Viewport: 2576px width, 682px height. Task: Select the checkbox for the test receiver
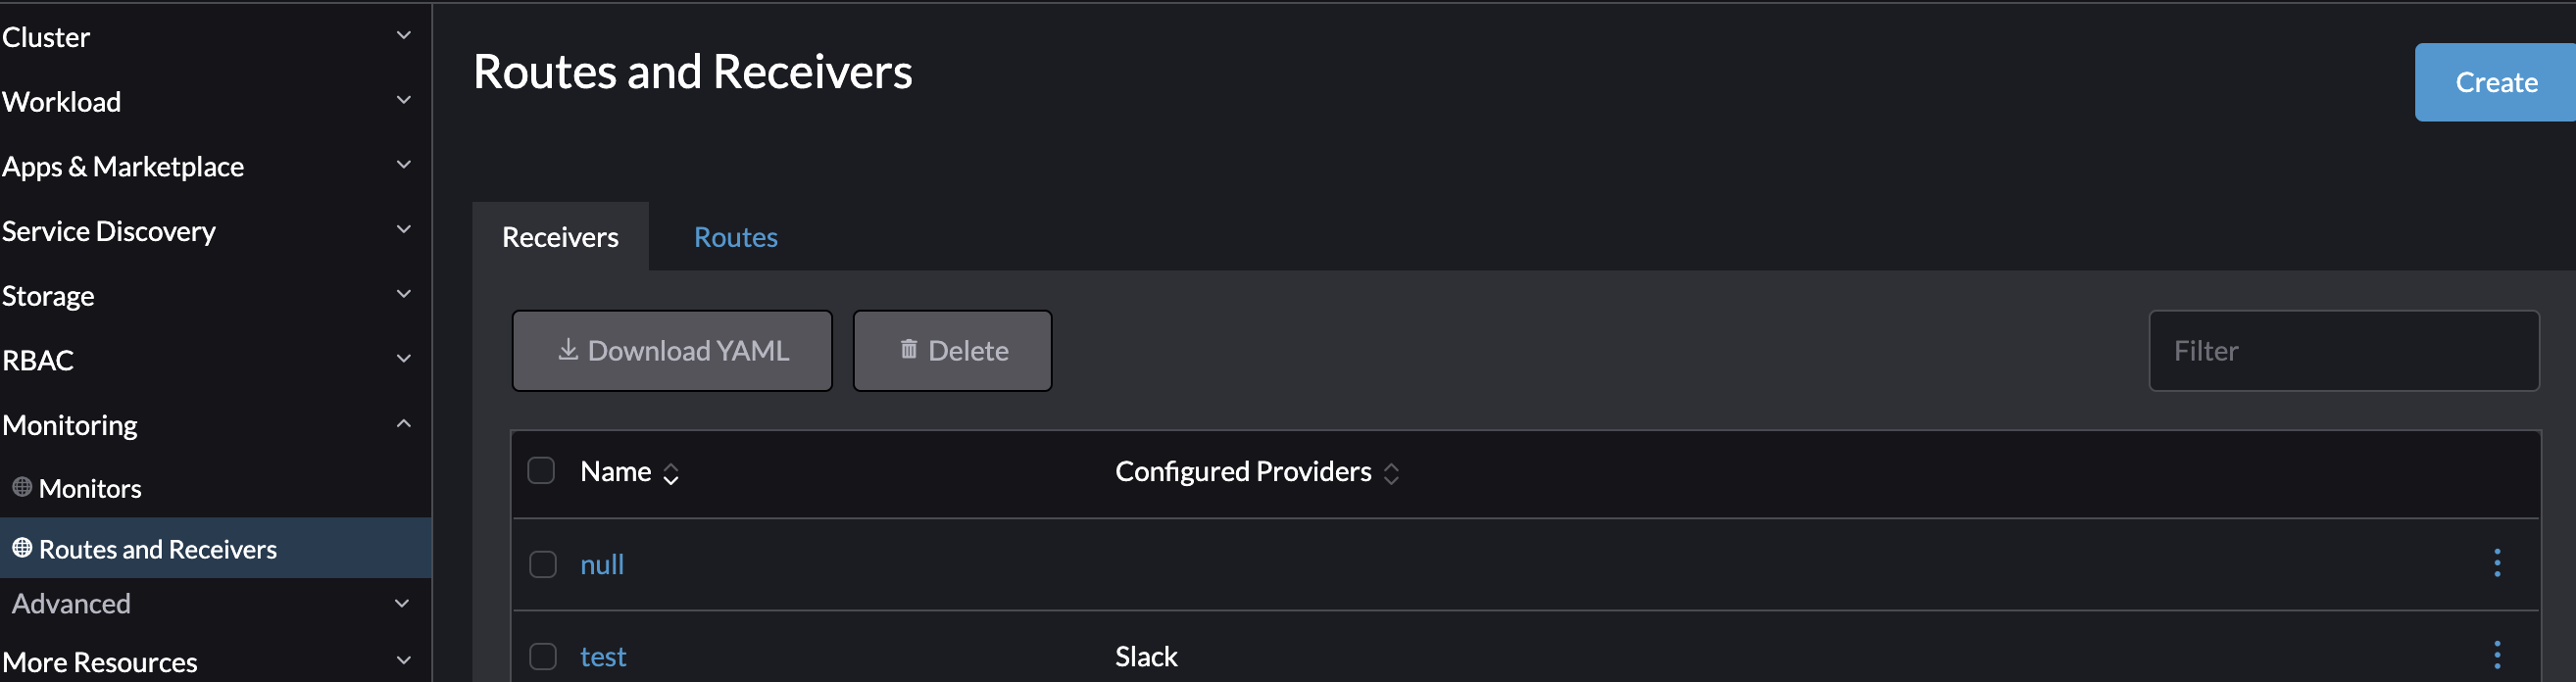pos(543,656)
